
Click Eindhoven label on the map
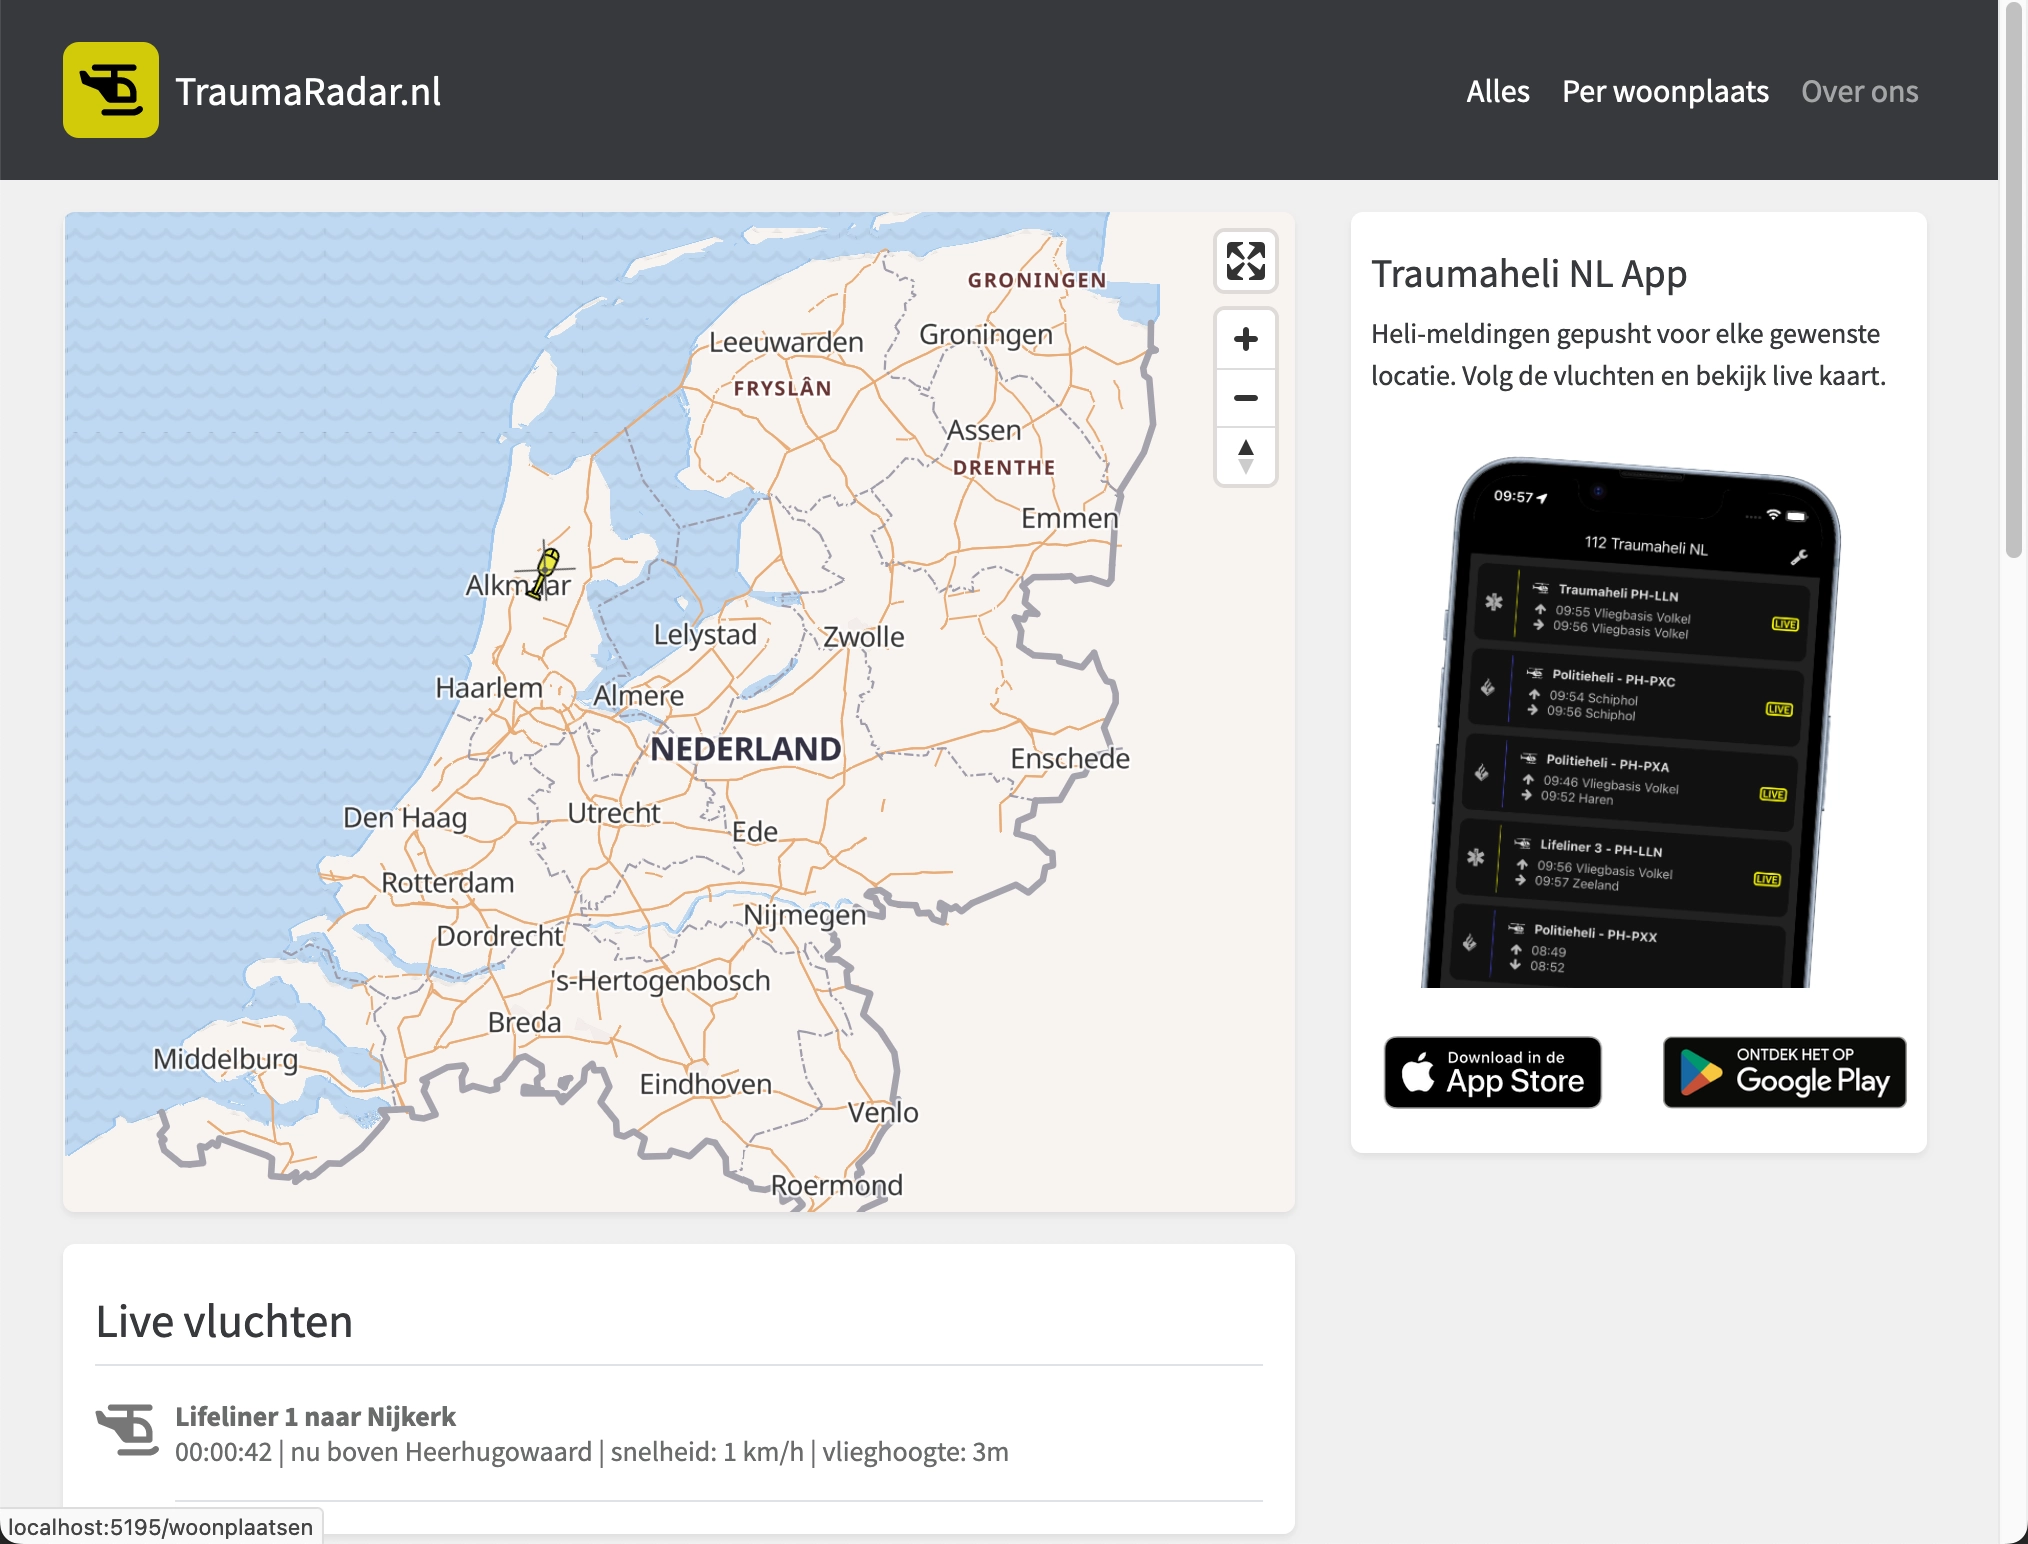[x=705, y=1084]
